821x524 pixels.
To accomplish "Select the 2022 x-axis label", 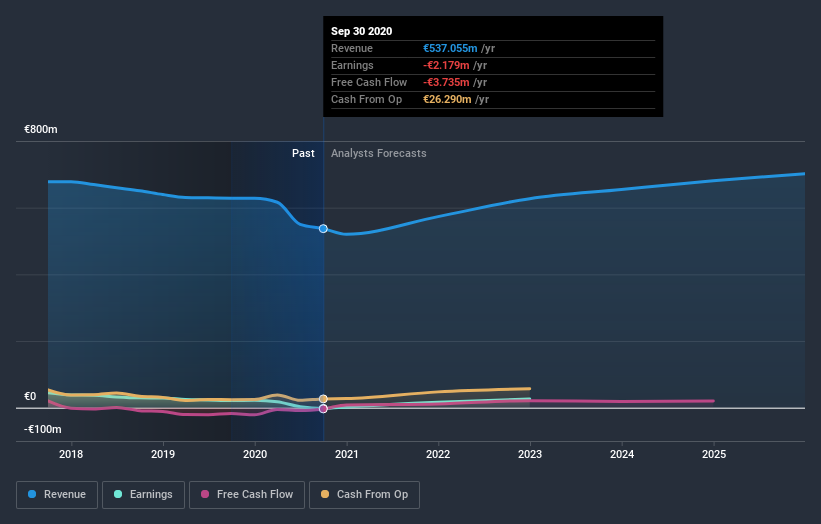I will pyautogui.click(x=438, y=454).
